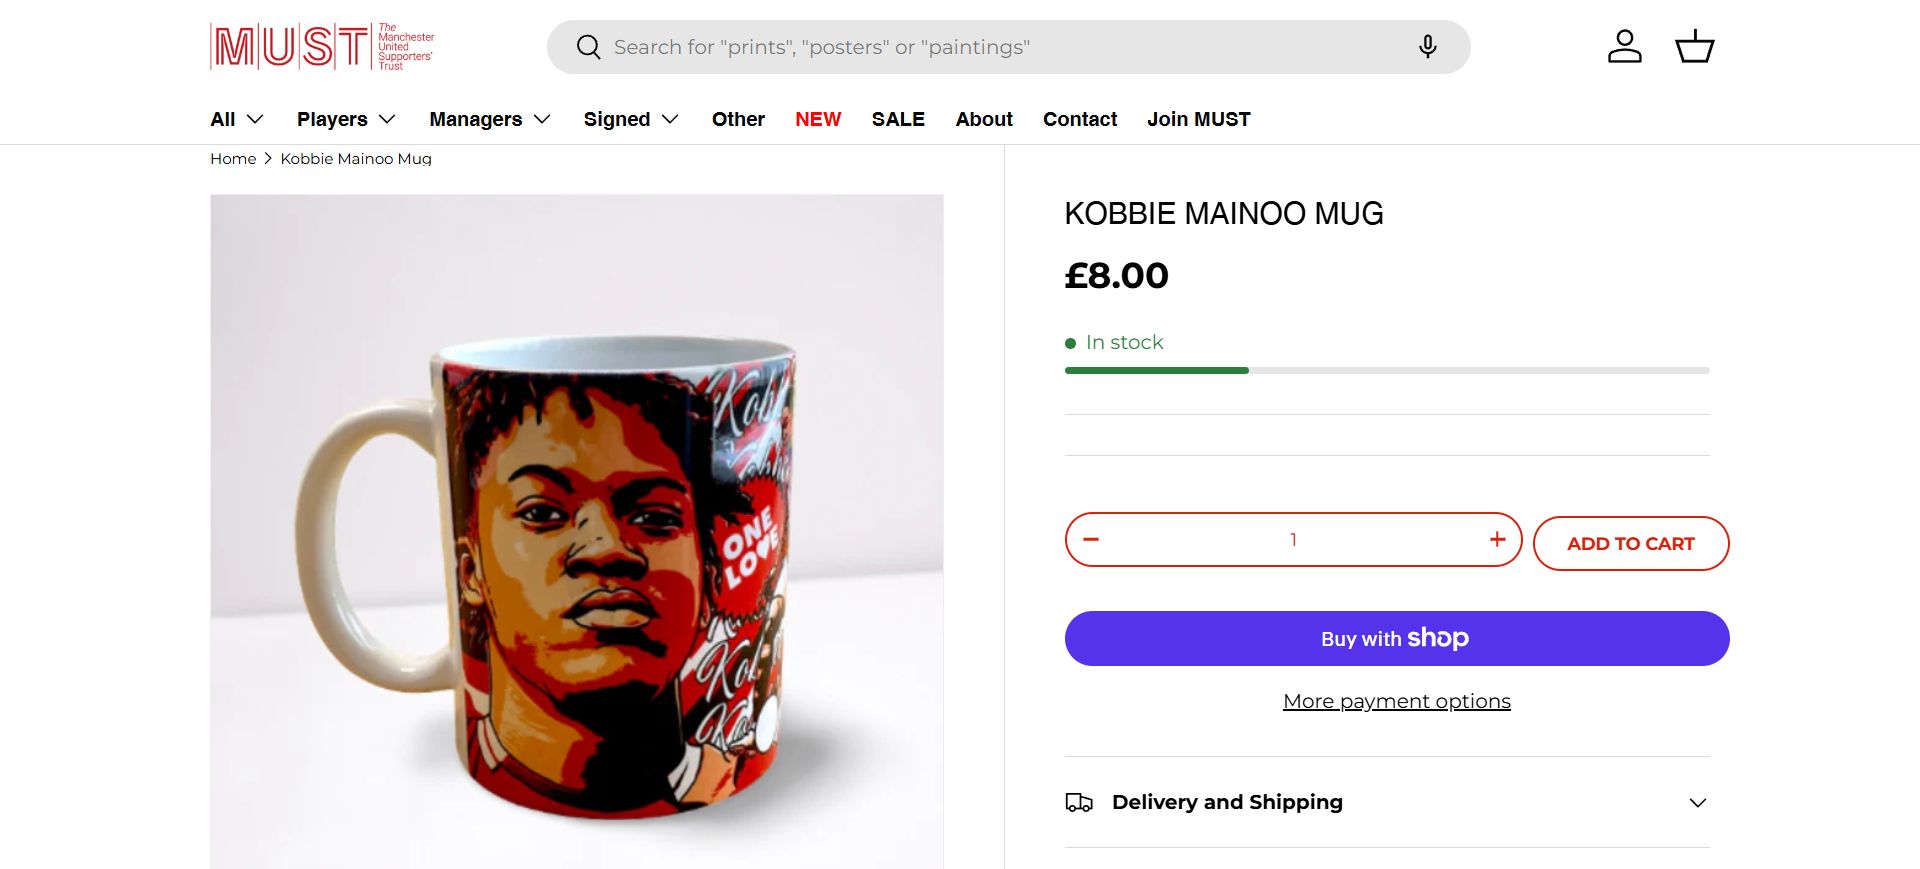Focus the product search field
The image size is (1920, 869).
pyautogui.click(x=1000, y=47)
